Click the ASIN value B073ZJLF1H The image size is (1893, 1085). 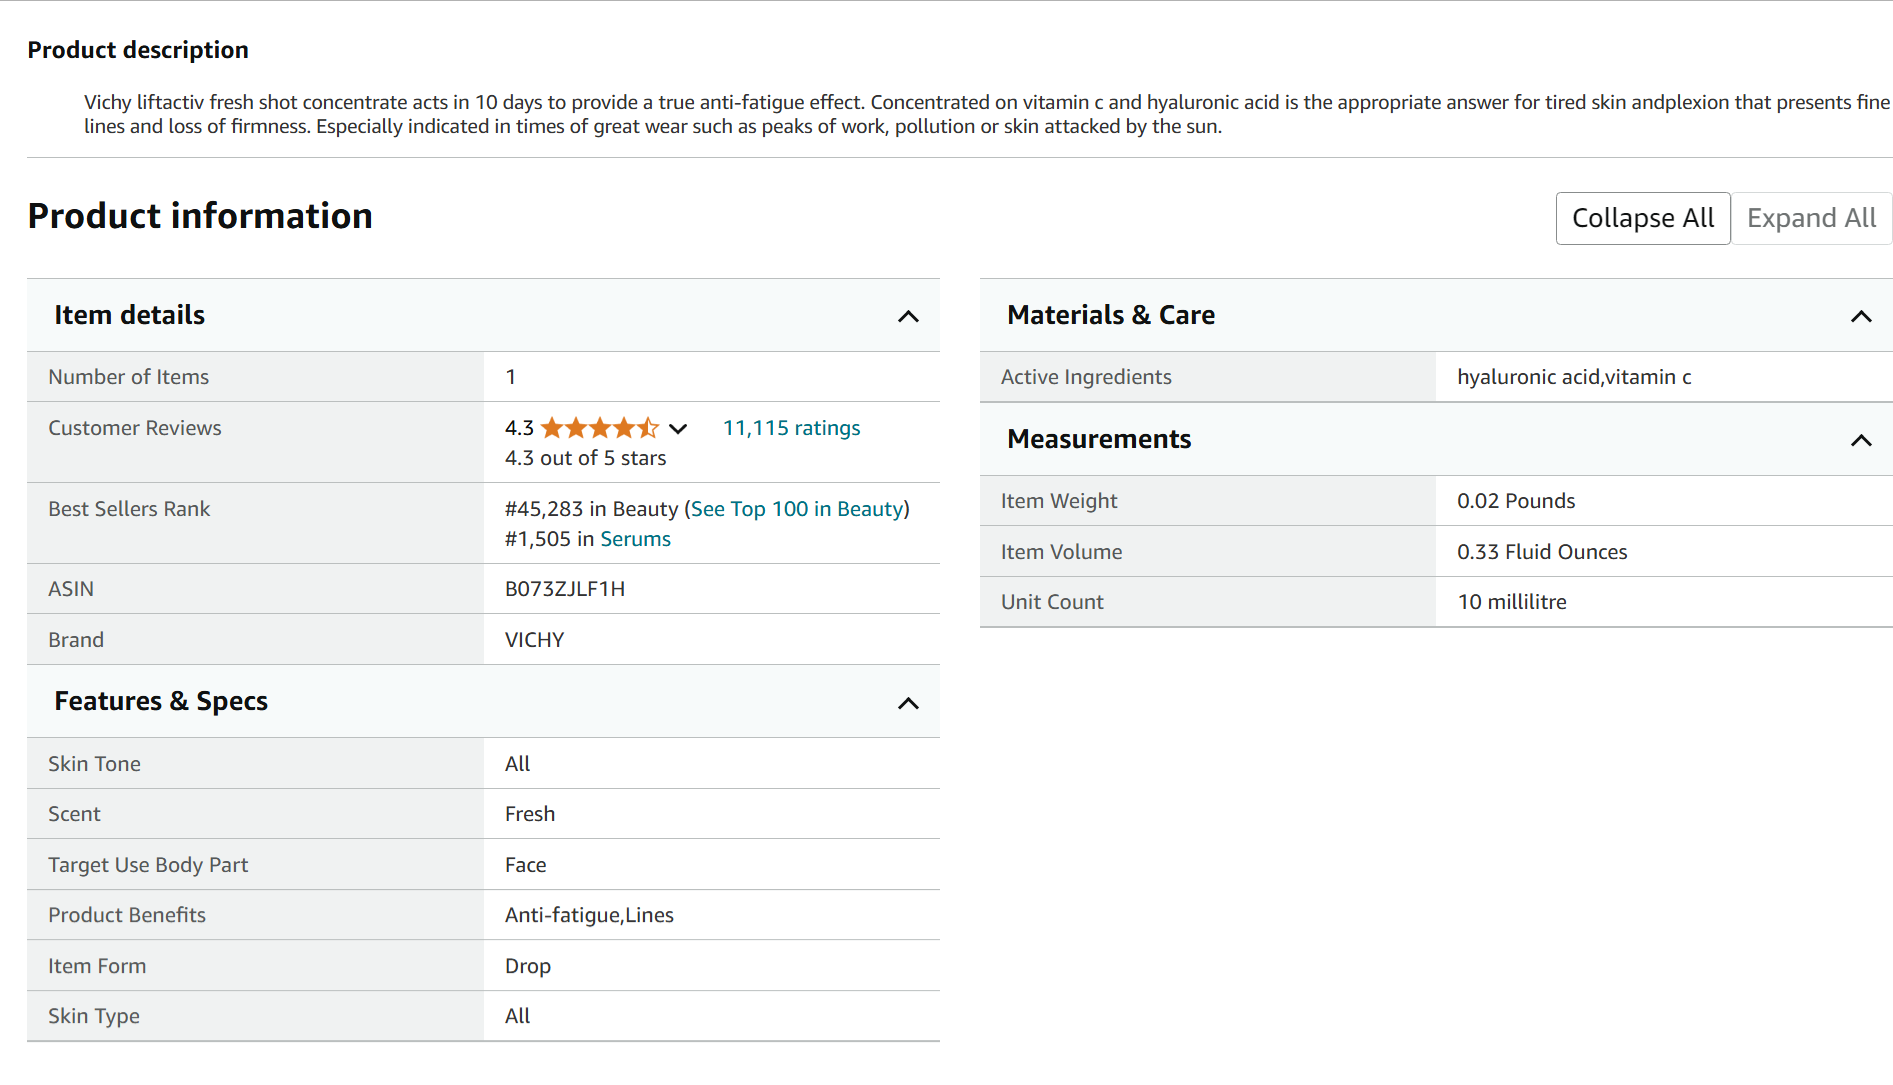(x=565, y=589)
